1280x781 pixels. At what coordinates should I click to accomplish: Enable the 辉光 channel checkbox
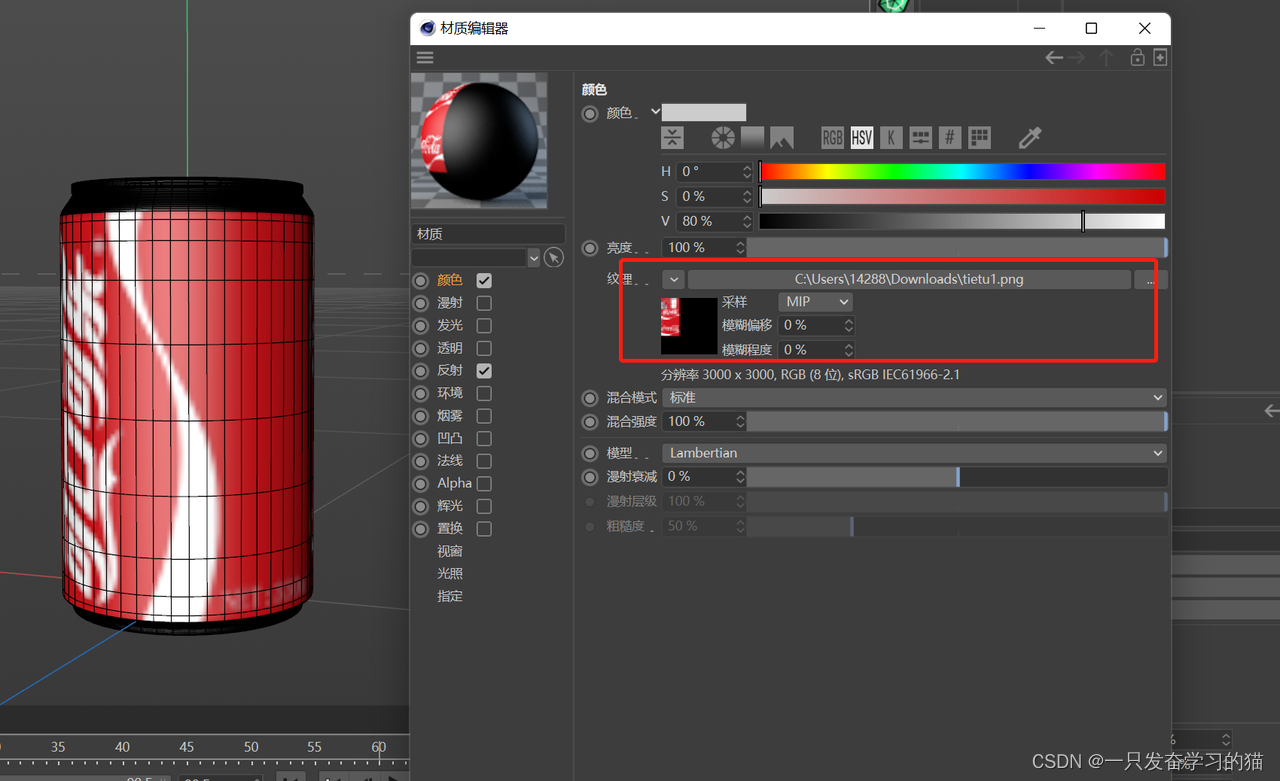(x=484, y=506)
